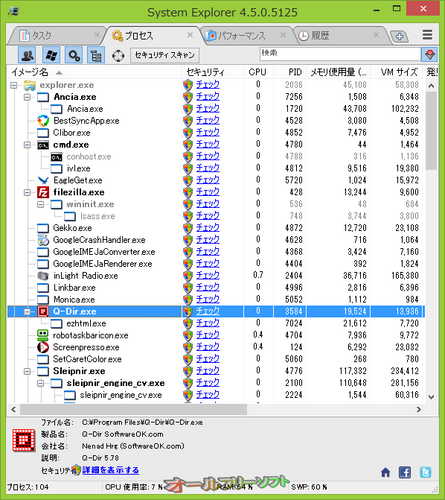
Task: Sort by CPU column header
Action: click(257, 72)
